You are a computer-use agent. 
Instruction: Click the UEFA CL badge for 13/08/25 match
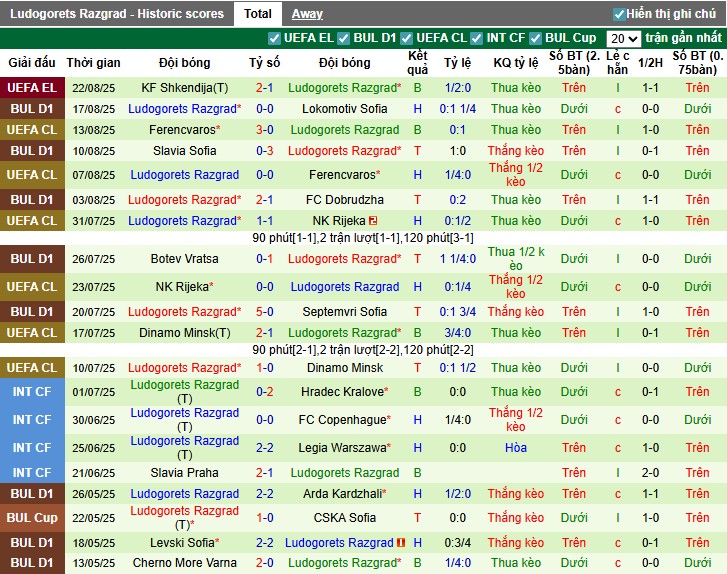click(32, 130)
